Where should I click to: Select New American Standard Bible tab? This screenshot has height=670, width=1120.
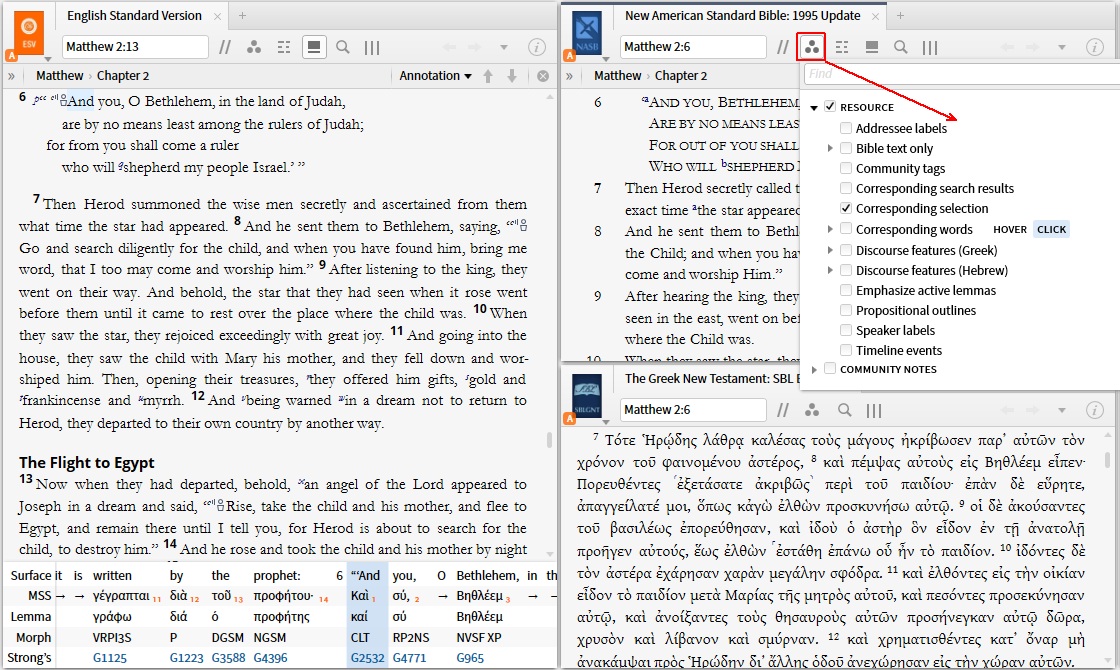743,16
